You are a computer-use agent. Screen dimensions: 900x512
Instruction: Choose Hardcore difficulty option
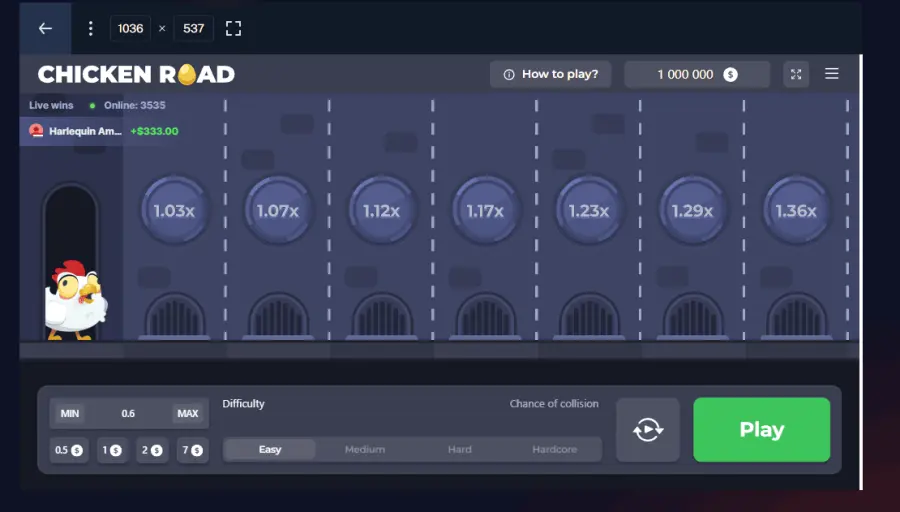tap(554, 449)
